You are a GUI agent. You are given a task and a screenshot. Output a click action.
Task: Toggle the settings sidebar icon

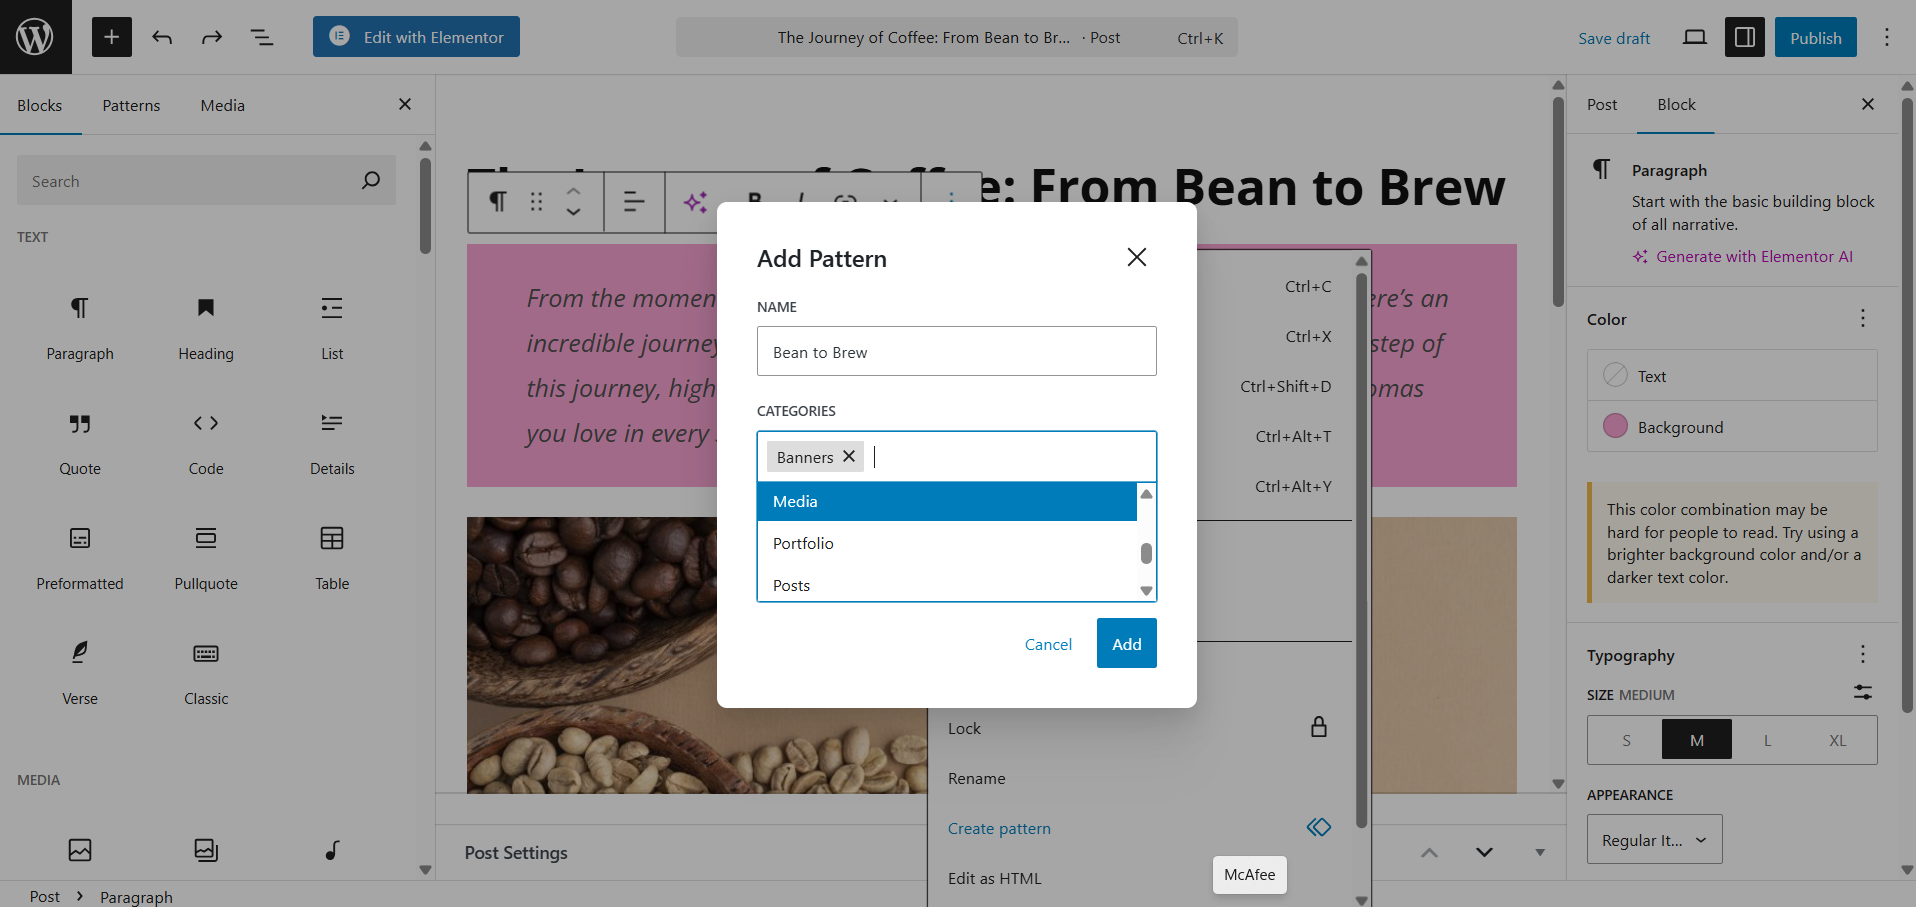click(1744, 37)
